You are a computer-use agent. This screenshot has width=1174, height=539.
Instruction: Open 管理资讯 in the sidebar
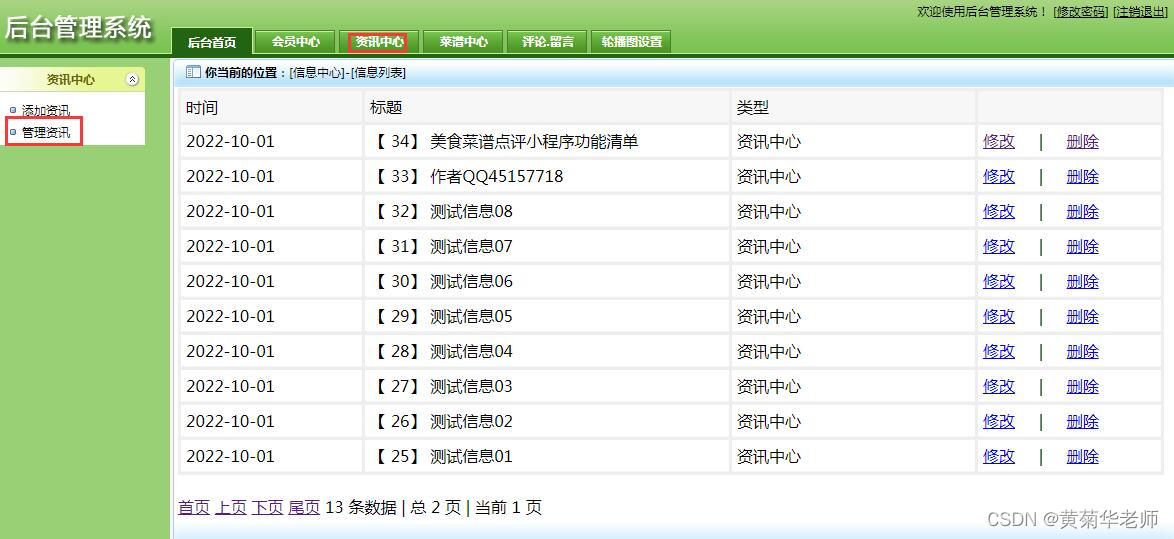[x=46, y=133]
